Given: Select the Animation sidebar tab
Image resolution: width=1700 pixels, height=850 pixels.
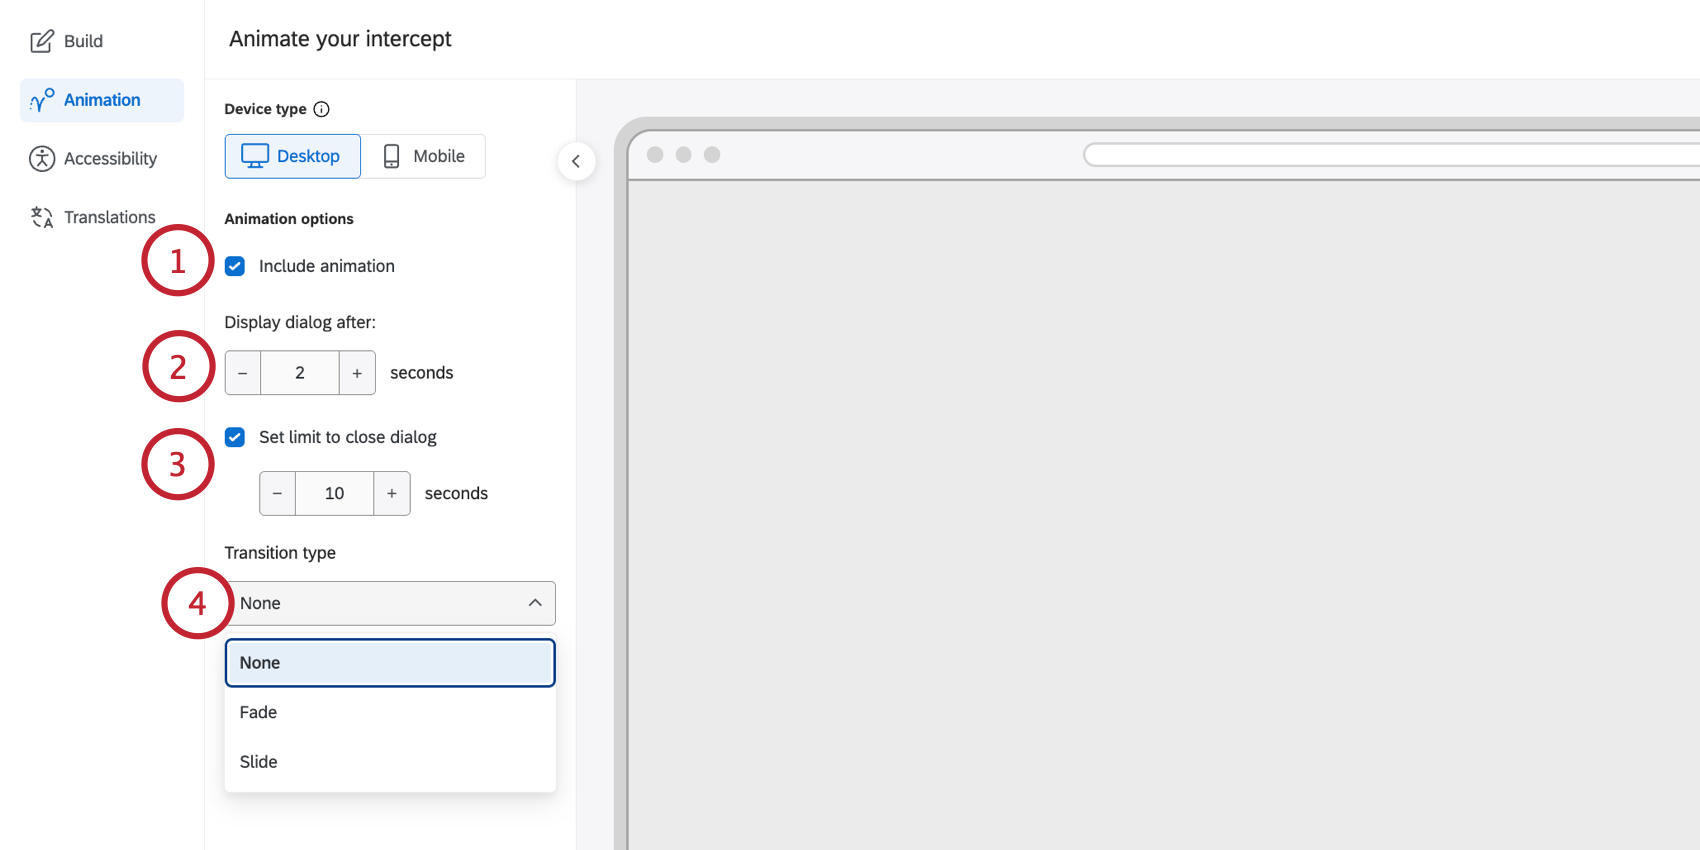Looking at the screenshot, I should click(102, 100).
